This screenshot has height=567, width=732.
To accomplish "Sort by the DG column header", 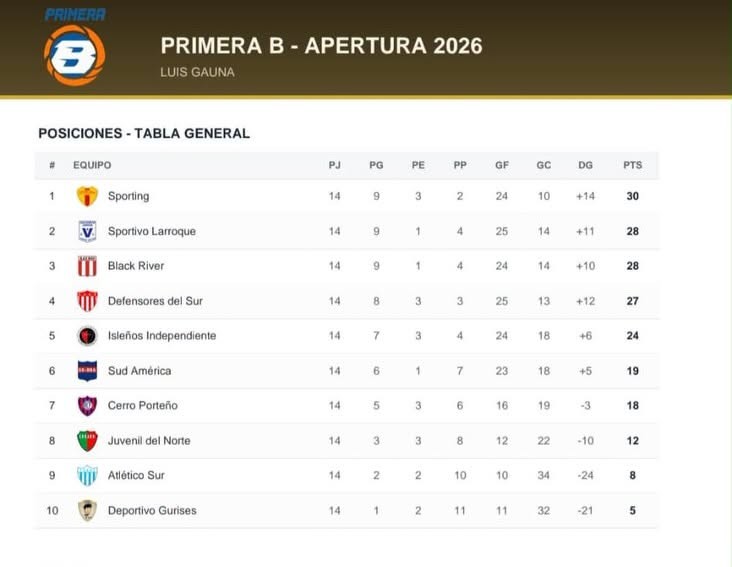I will [585, 165].
